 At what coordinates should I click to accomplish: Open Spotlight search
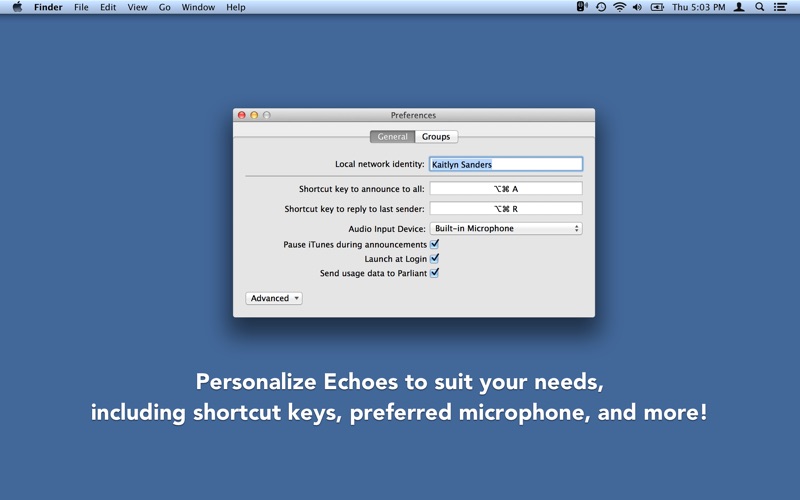[x=760, y=7]
